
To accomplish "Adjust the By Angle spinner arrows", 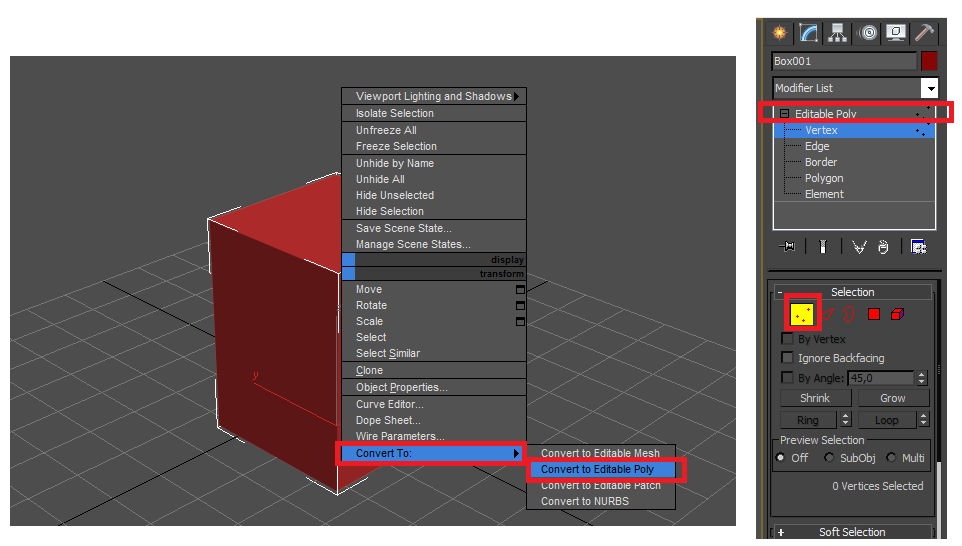I will 921,378.
